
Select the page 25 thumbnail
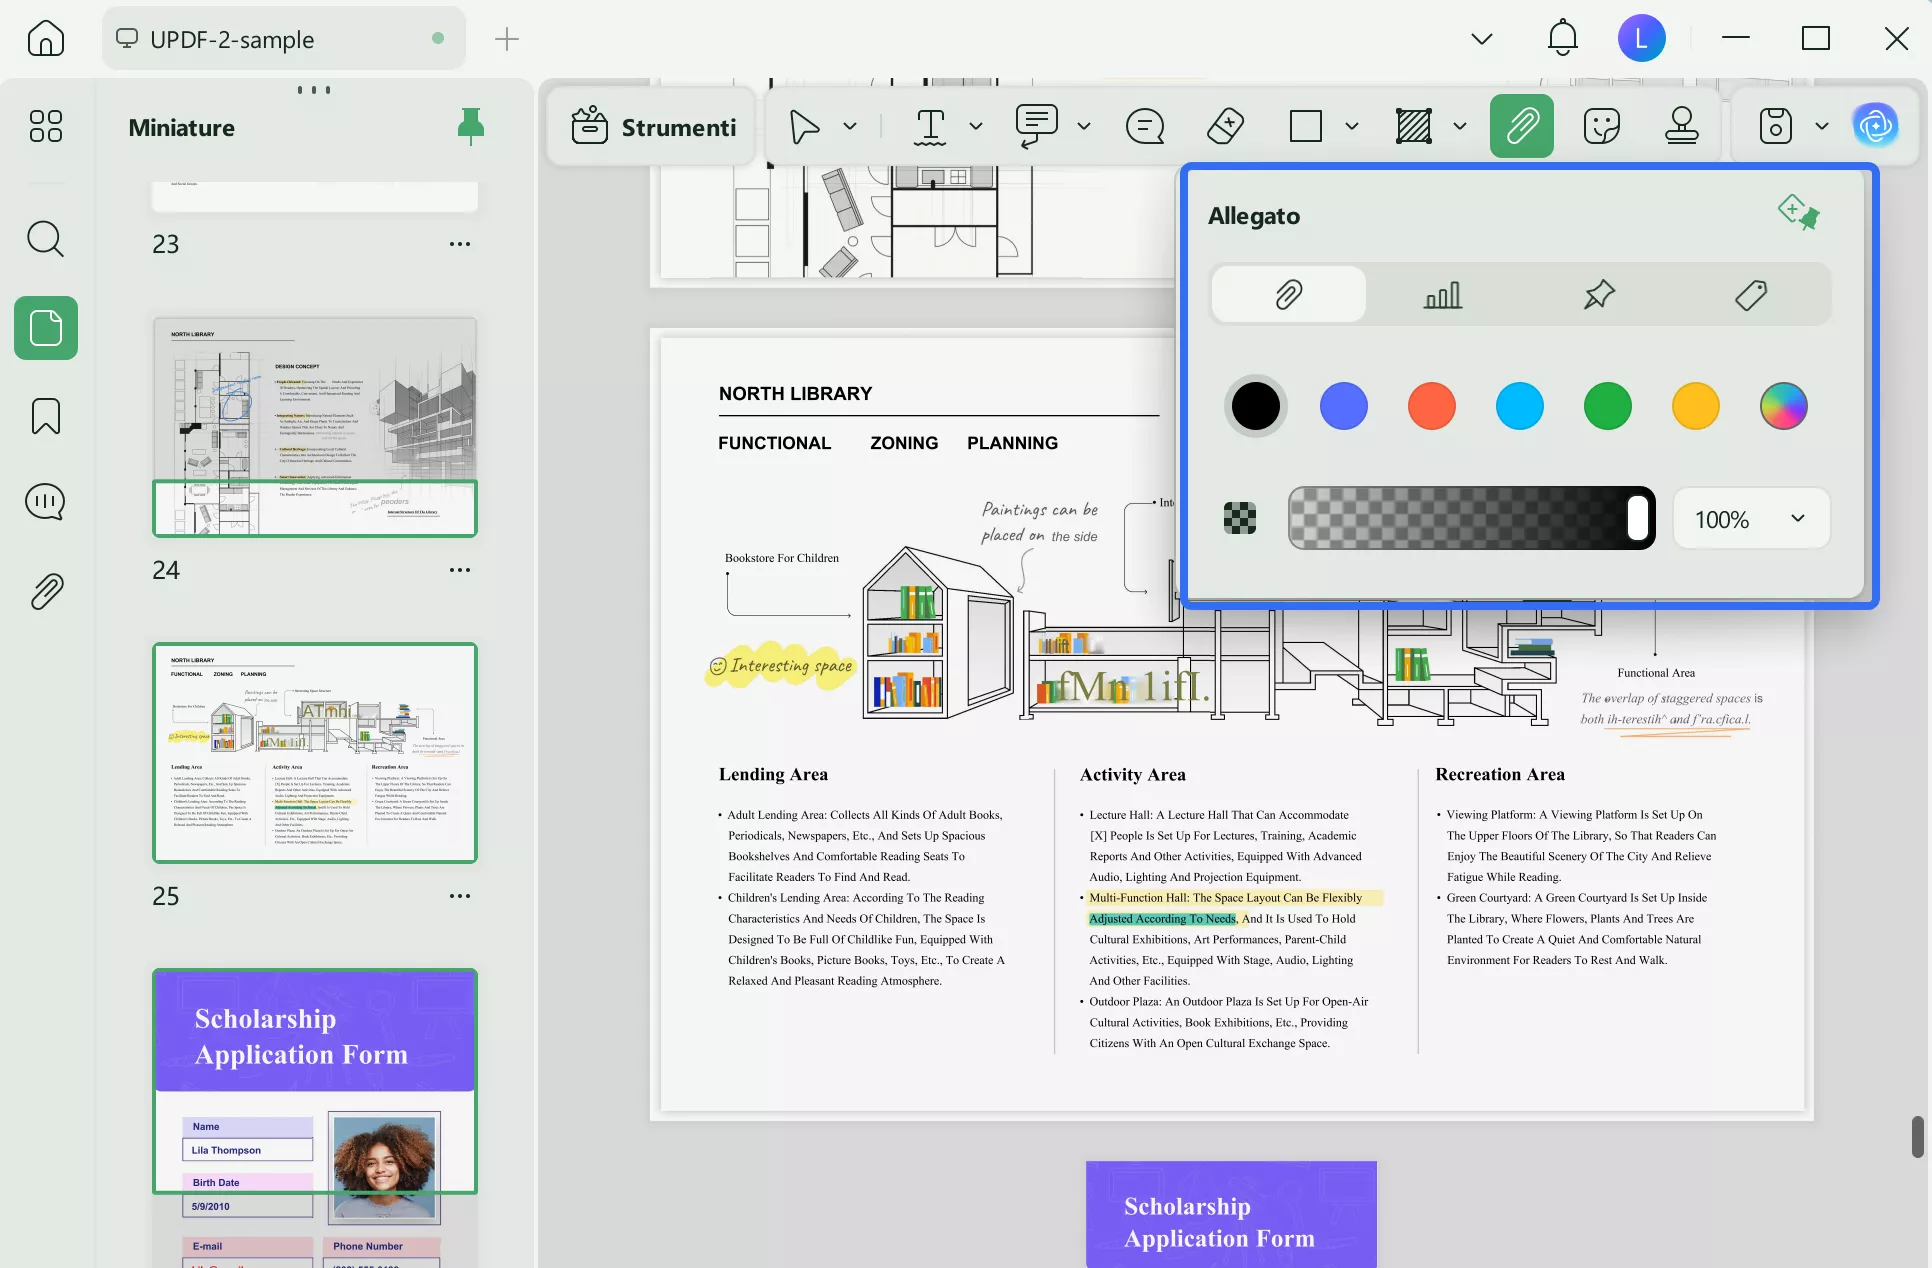(x=314, y=752)
